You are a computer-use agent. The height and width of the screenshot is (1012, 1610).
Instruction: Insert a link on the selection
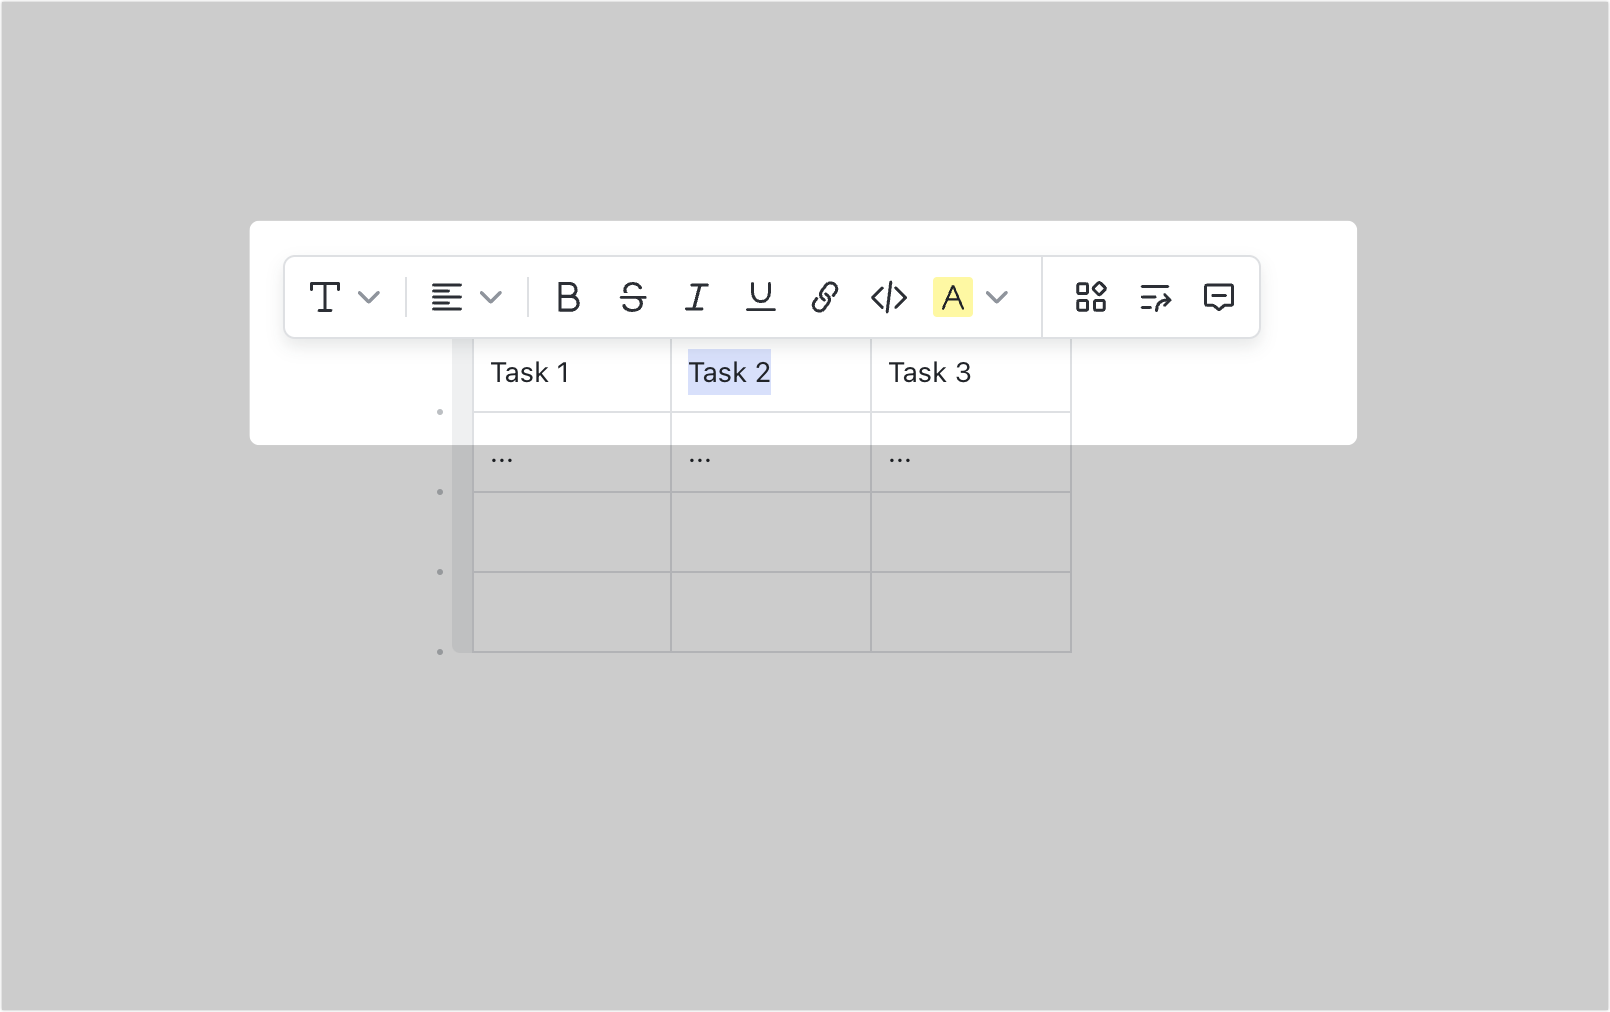pos(824,297)
